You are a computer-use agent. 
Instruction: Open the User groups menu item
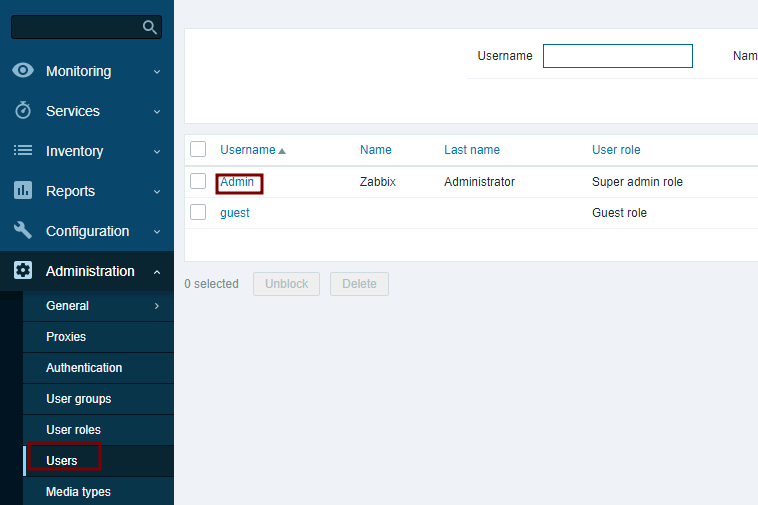78,399
